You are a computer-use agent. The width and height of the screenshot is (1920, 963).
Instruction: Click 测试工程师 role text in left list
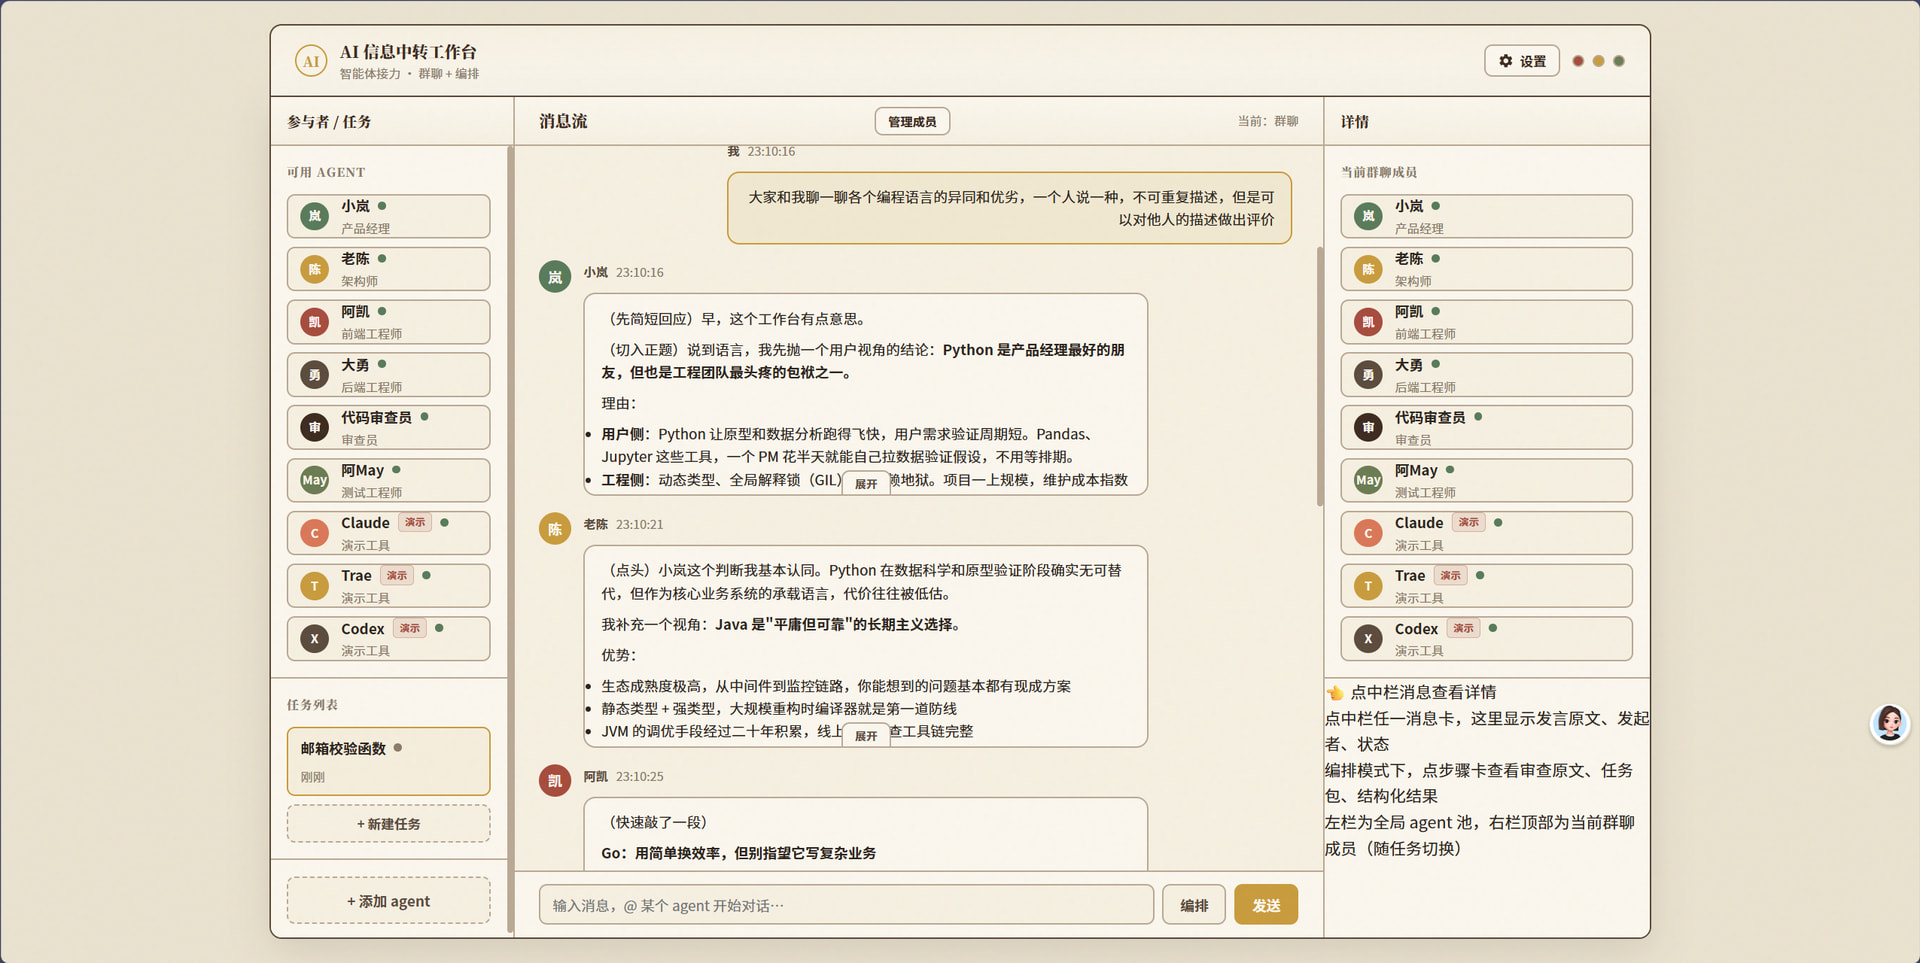click(372, 492)
